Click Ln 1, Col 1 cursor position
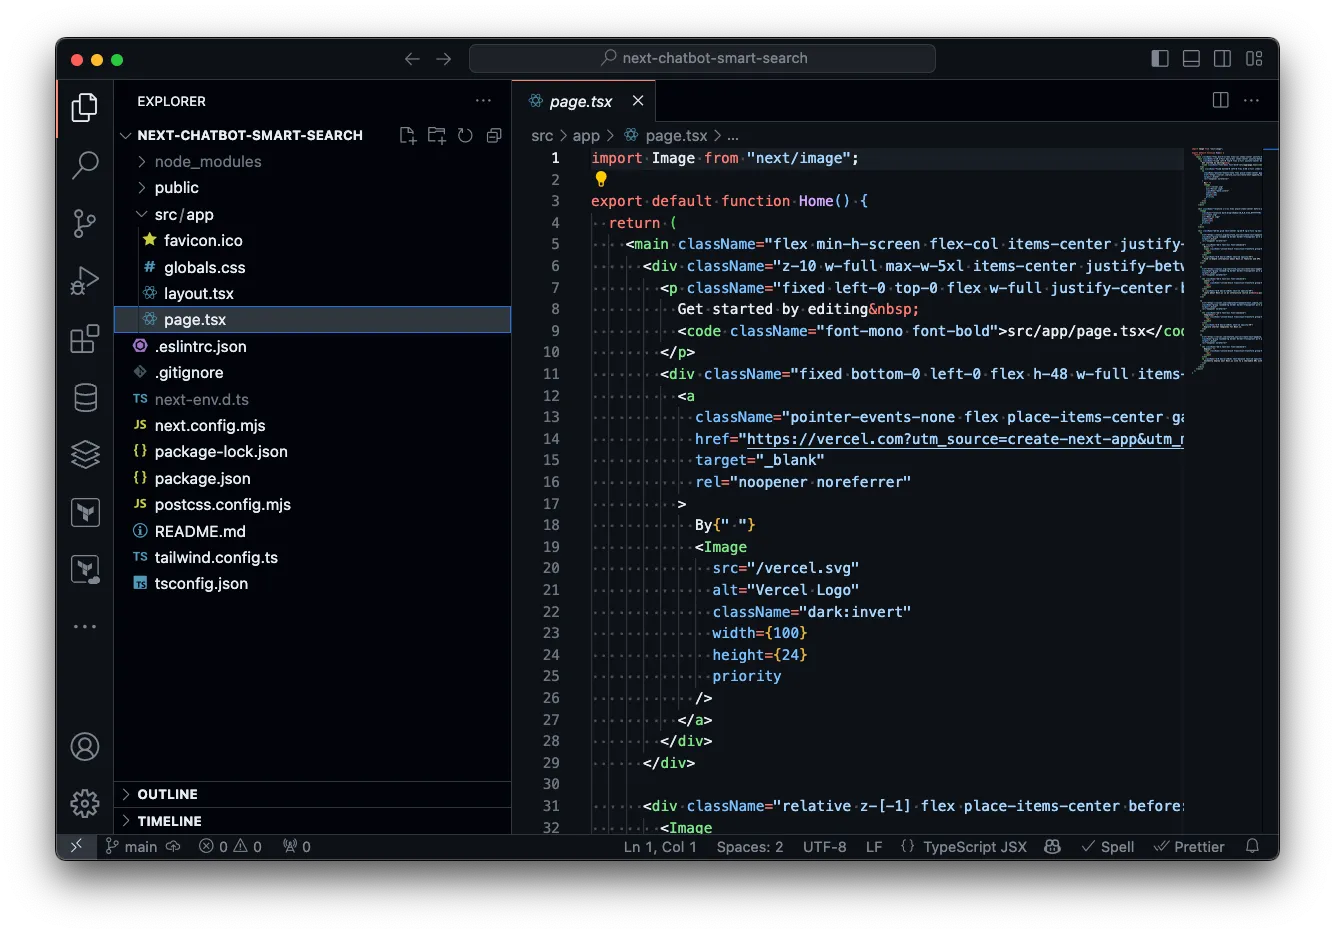The width and height of the screenshot is (1335, 934). [x=660, y=846]
